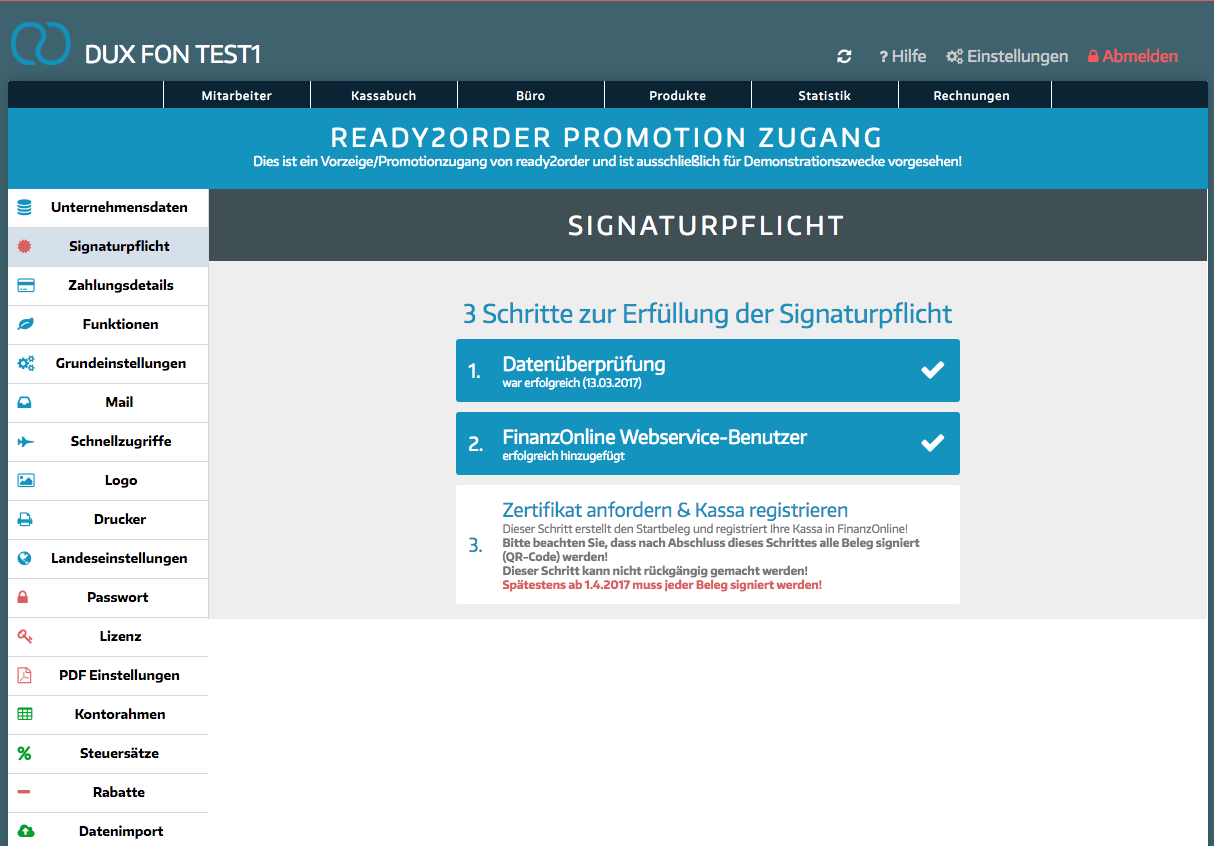Open the Produkte menu
Viewport: 1214px width, 846px height.
pos(678,96)
